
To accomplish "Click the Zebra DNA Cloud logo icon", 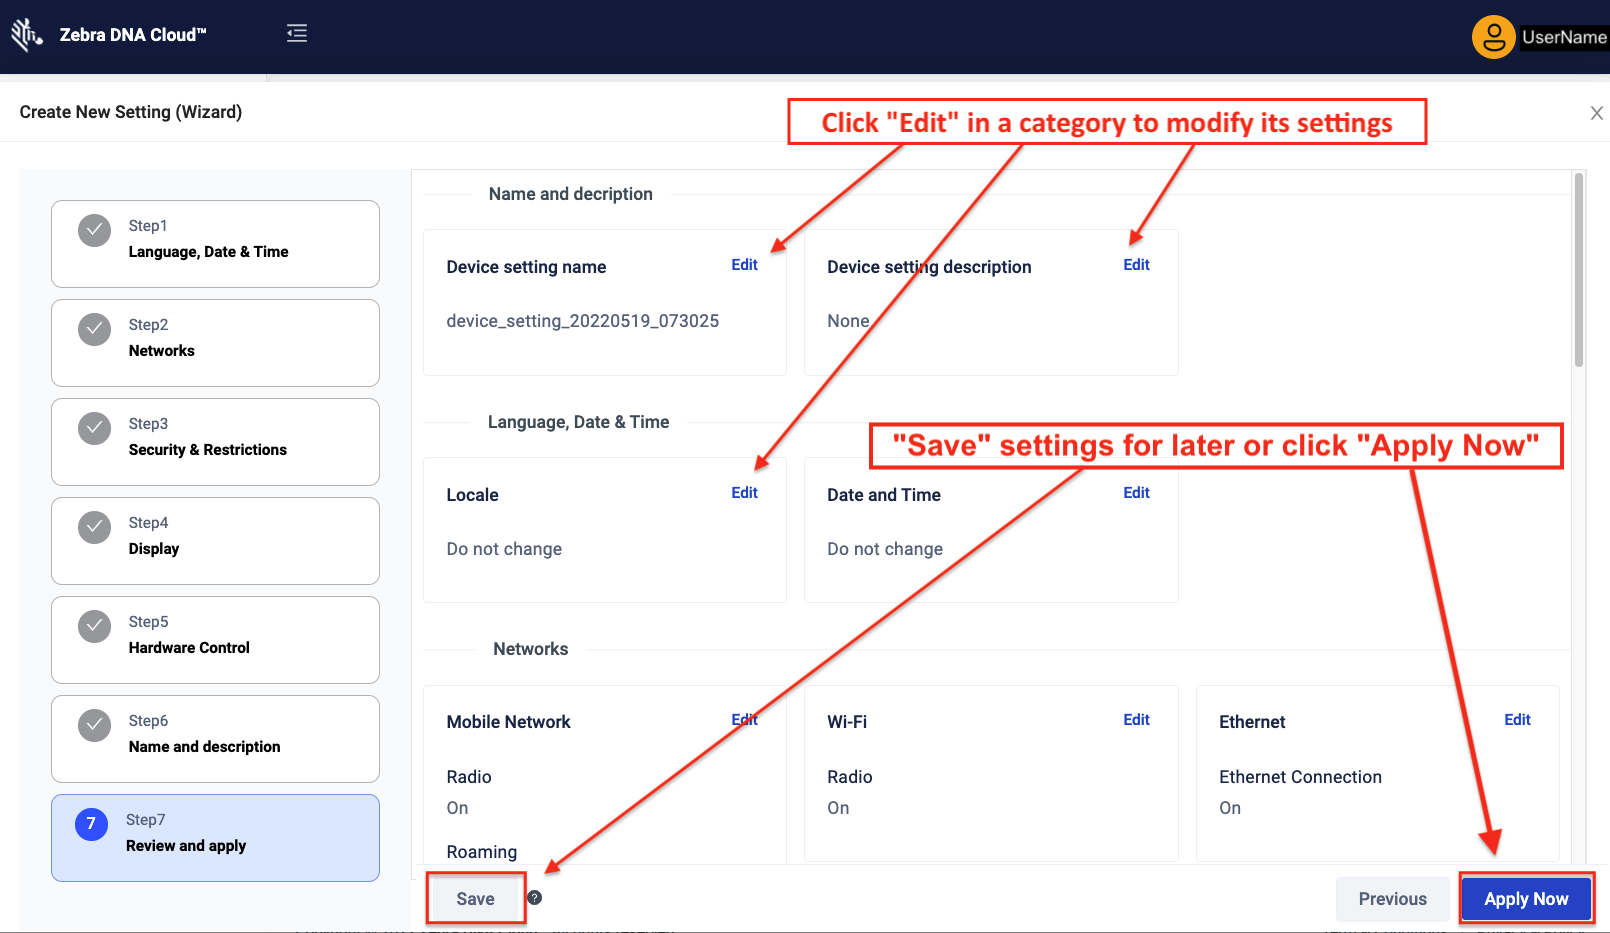I will click(26, 35).
